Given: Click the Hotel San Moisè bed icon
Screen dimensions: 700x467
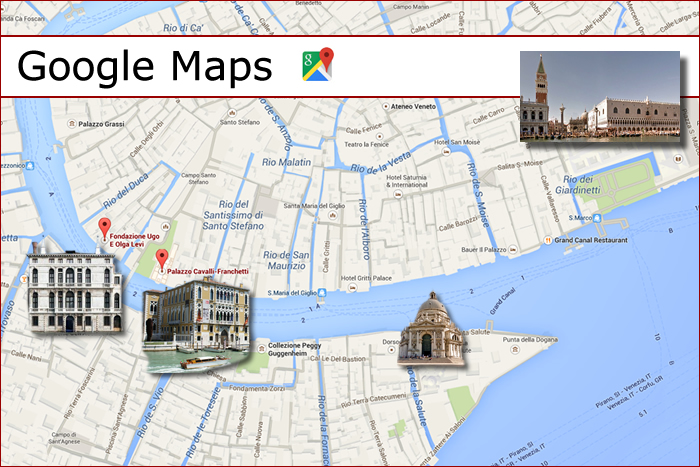Looking at the screenshot, I should [446, 151].
